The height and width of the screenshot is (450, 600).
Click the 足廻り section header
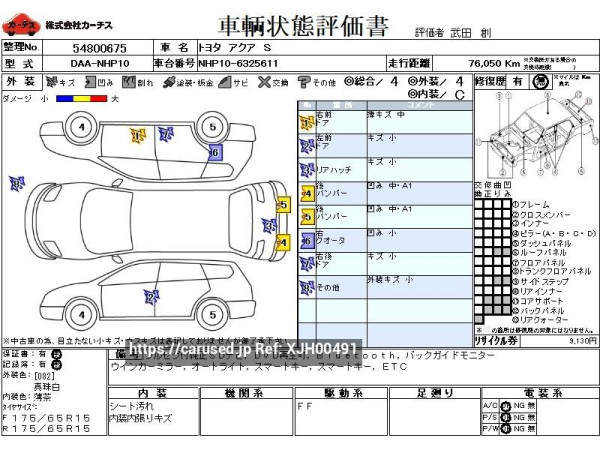435,393
